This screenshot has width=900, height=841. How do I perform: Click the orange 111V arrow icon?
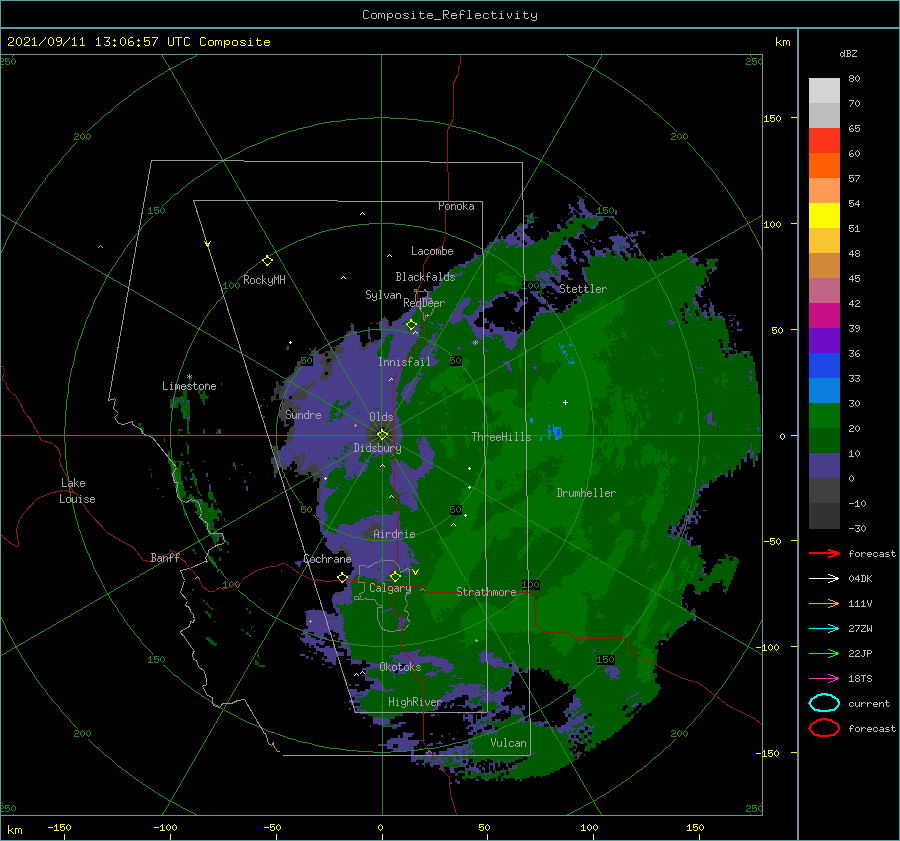[x=824, y=603]
